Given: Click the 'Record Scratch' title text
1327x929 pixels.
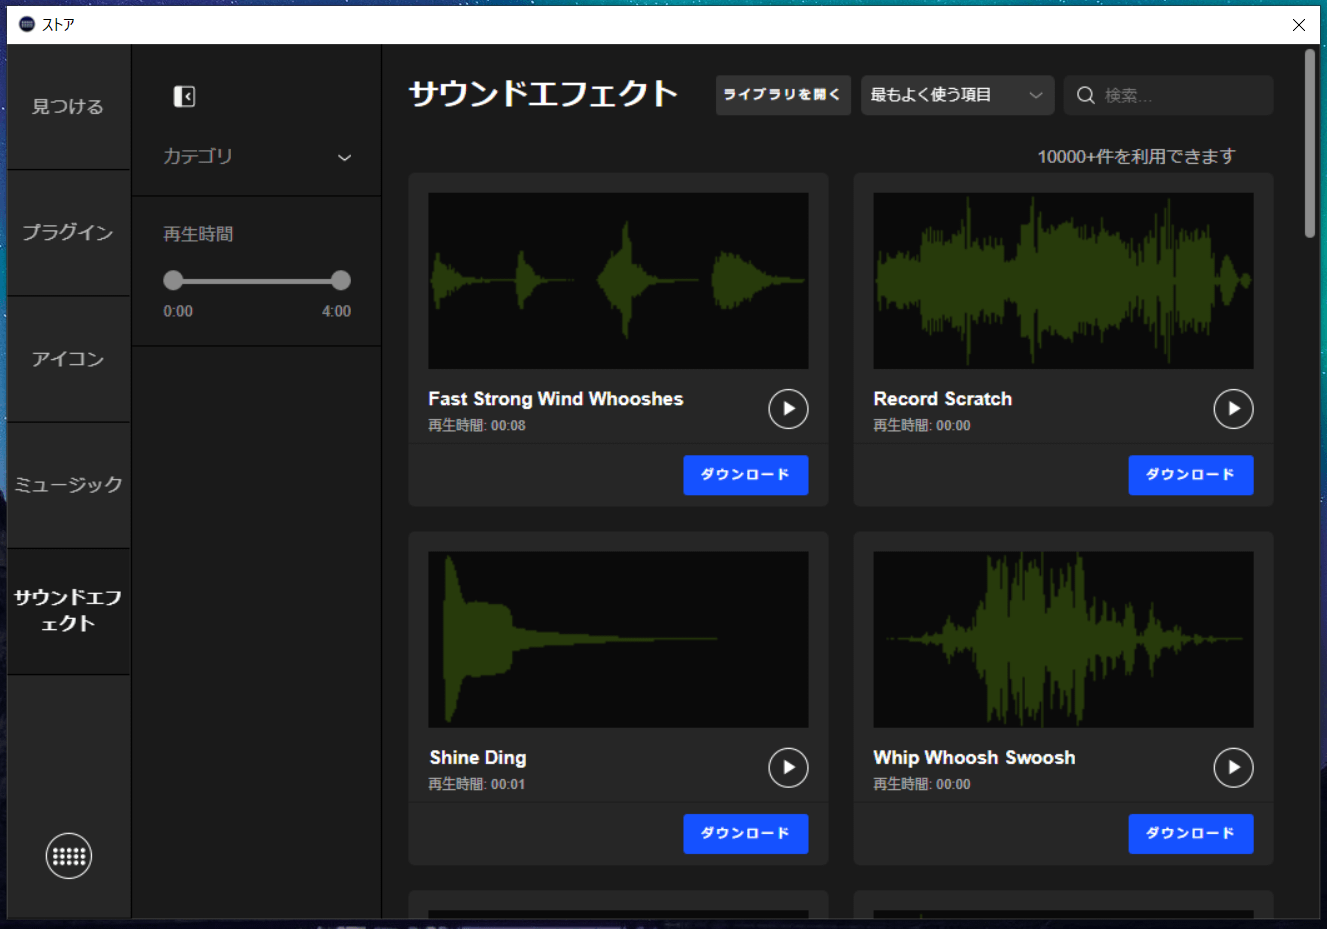Looking at the screenshot, I should tap(943, 399).
